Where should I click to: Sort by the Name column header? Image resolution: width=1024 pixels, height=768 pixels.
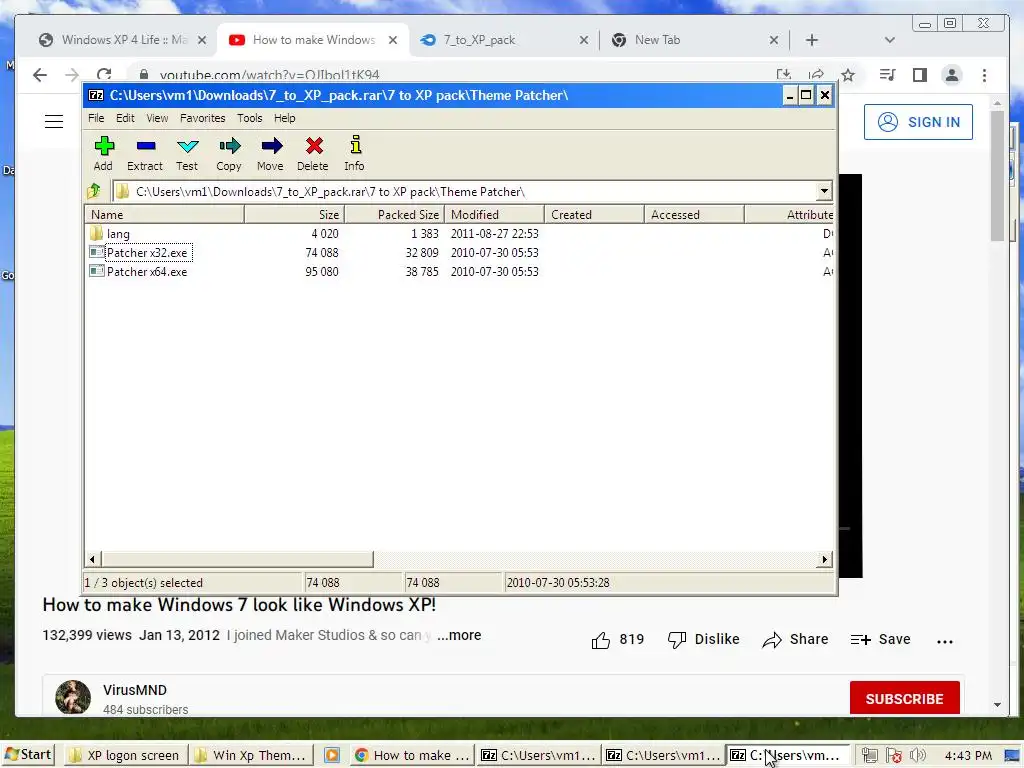[165, 214]
